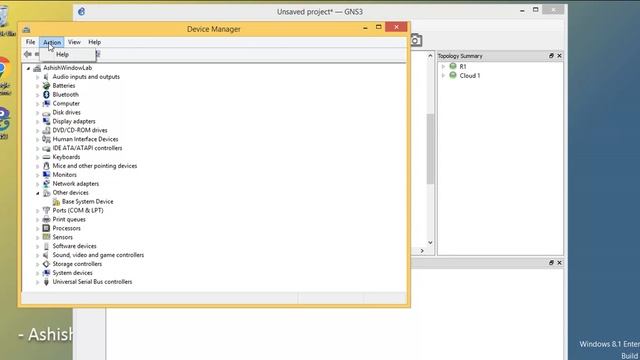Click the GNS3 vertical scrollbar thumb

point(430,149)
